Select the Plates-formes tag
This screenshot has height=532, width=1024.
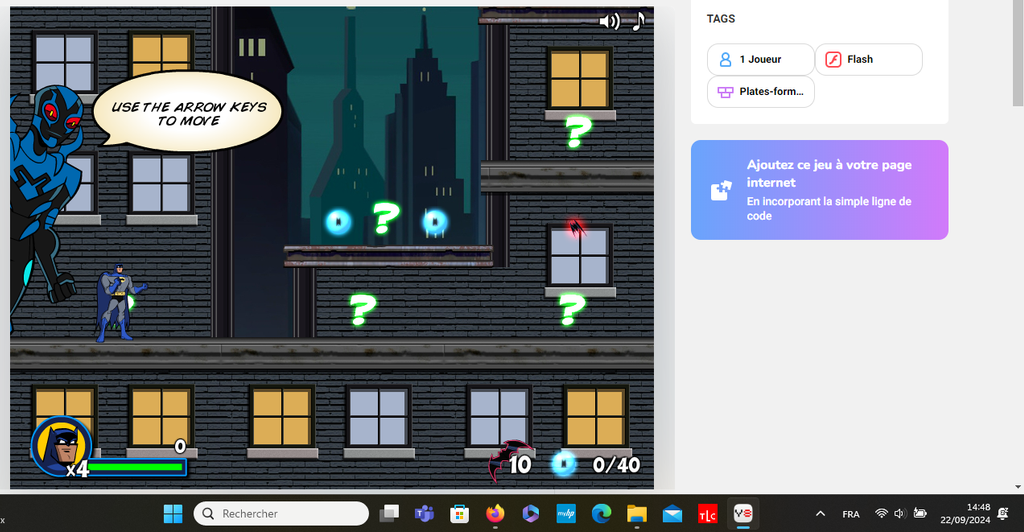click(x=760, y=92)
